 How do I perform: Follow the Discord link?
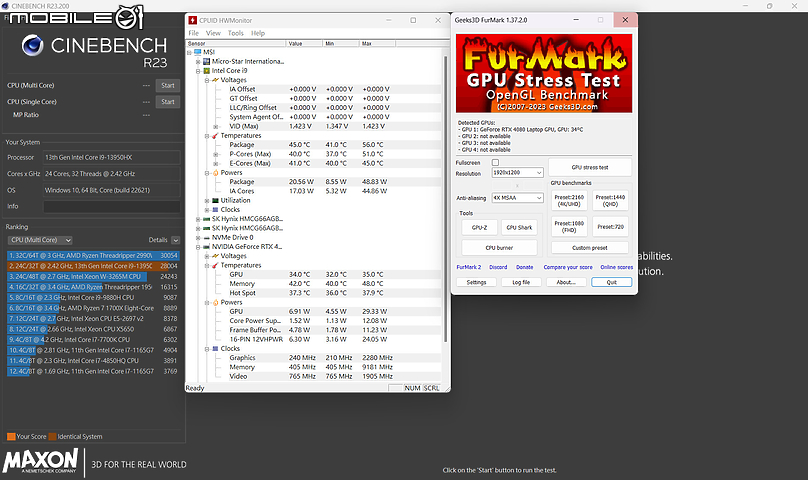click(x=498, y=267)
